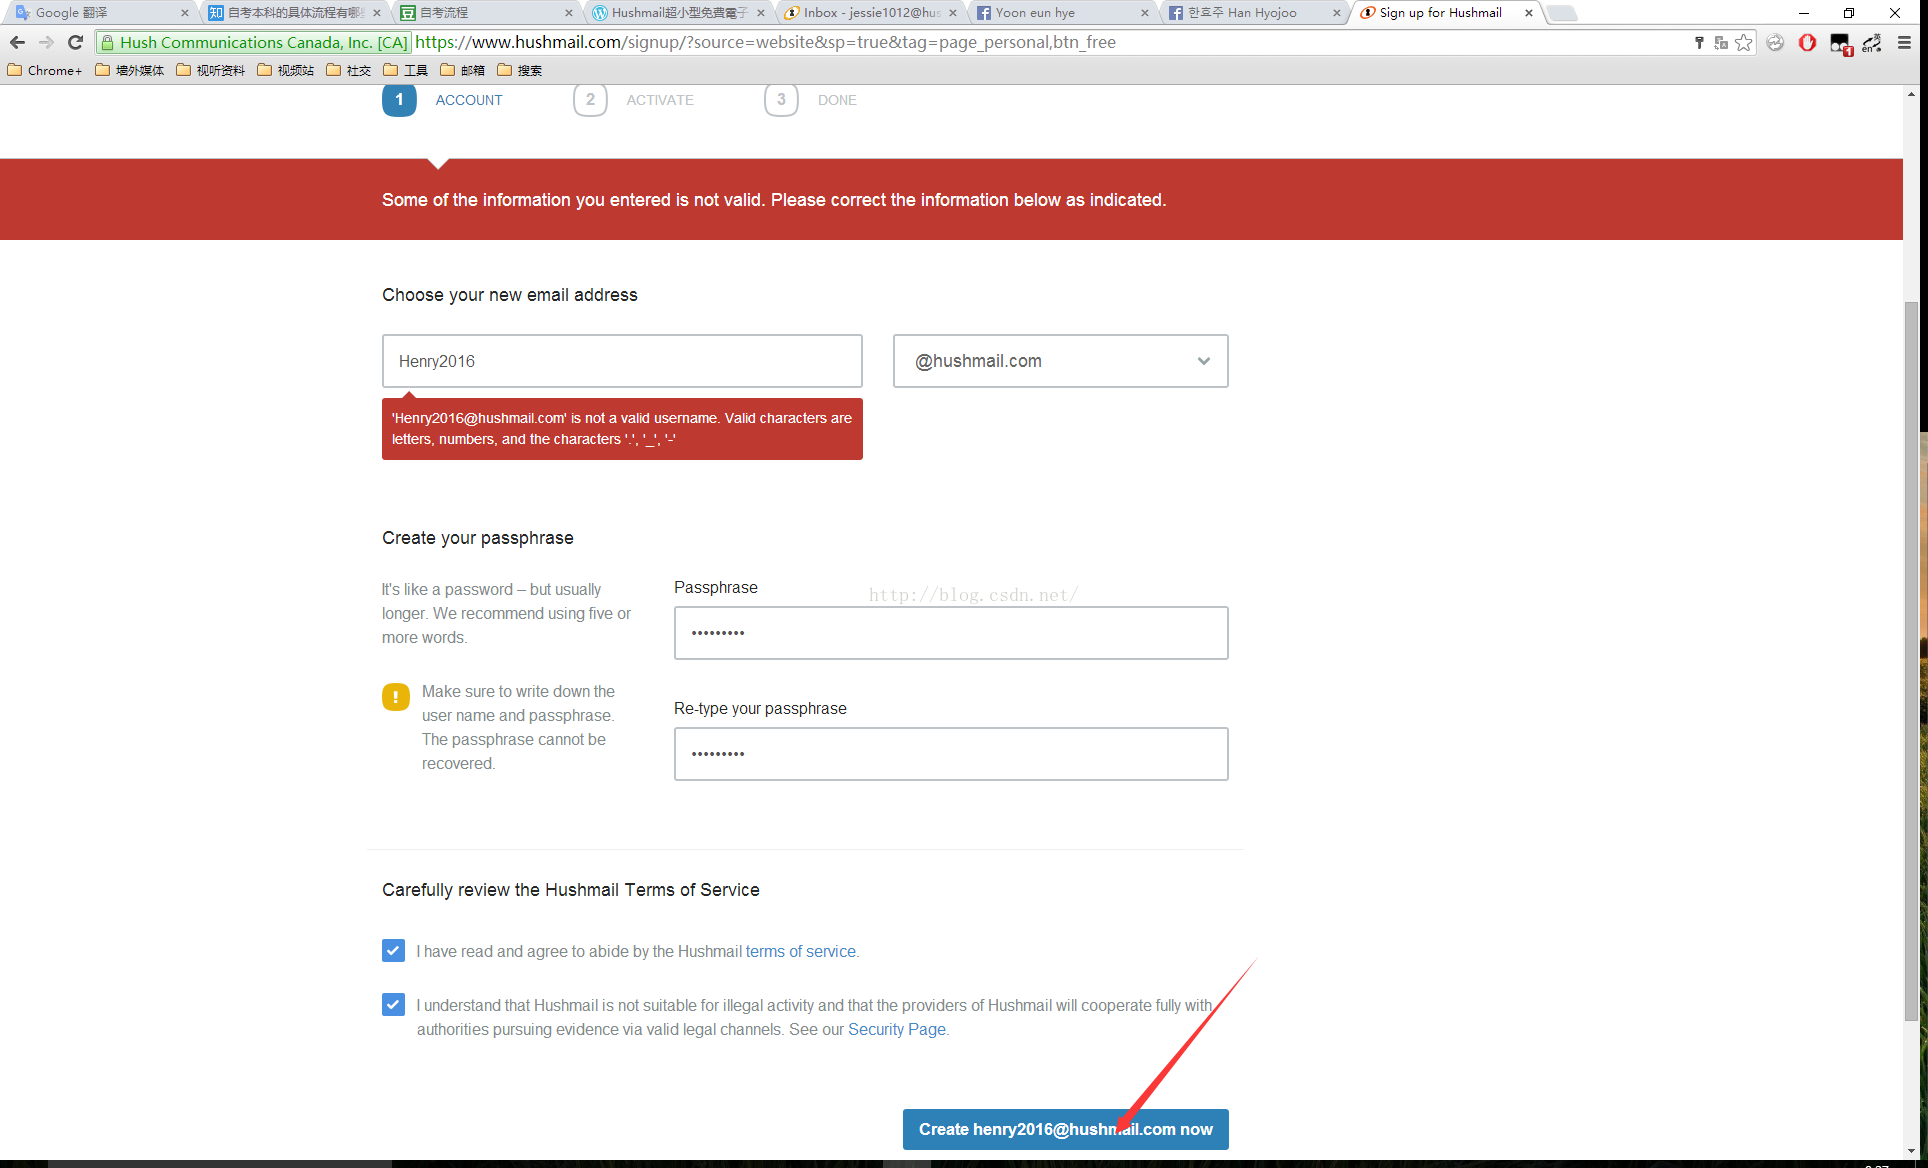Open the 邮箱 bookmarks folder
The width and height of the screenshot is (1928, 1168).
click(463, 70)
